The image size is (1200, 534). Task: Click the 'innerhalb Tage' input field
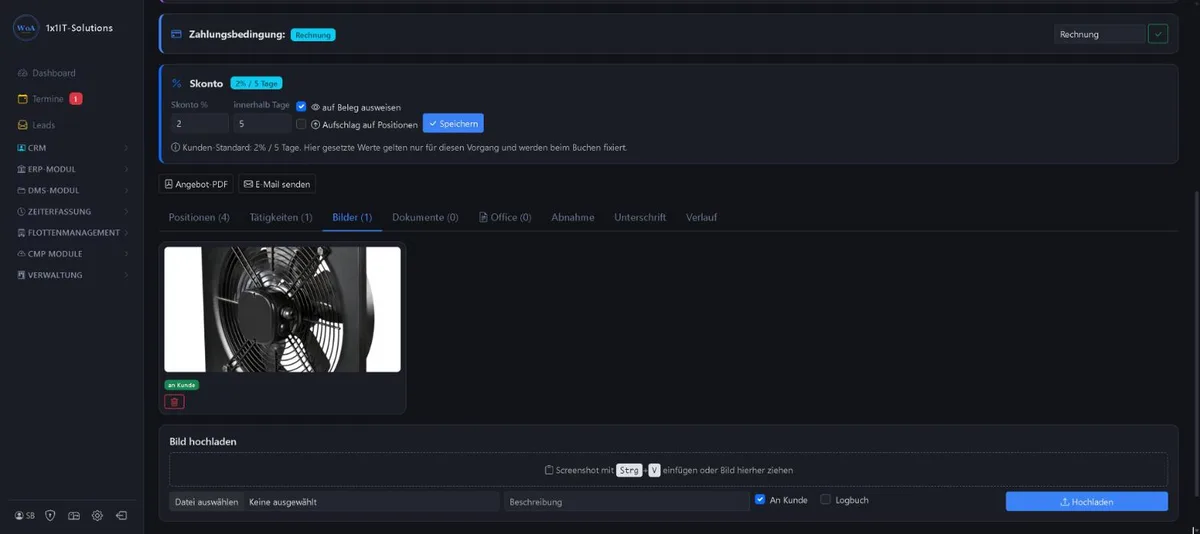(262, 124)
